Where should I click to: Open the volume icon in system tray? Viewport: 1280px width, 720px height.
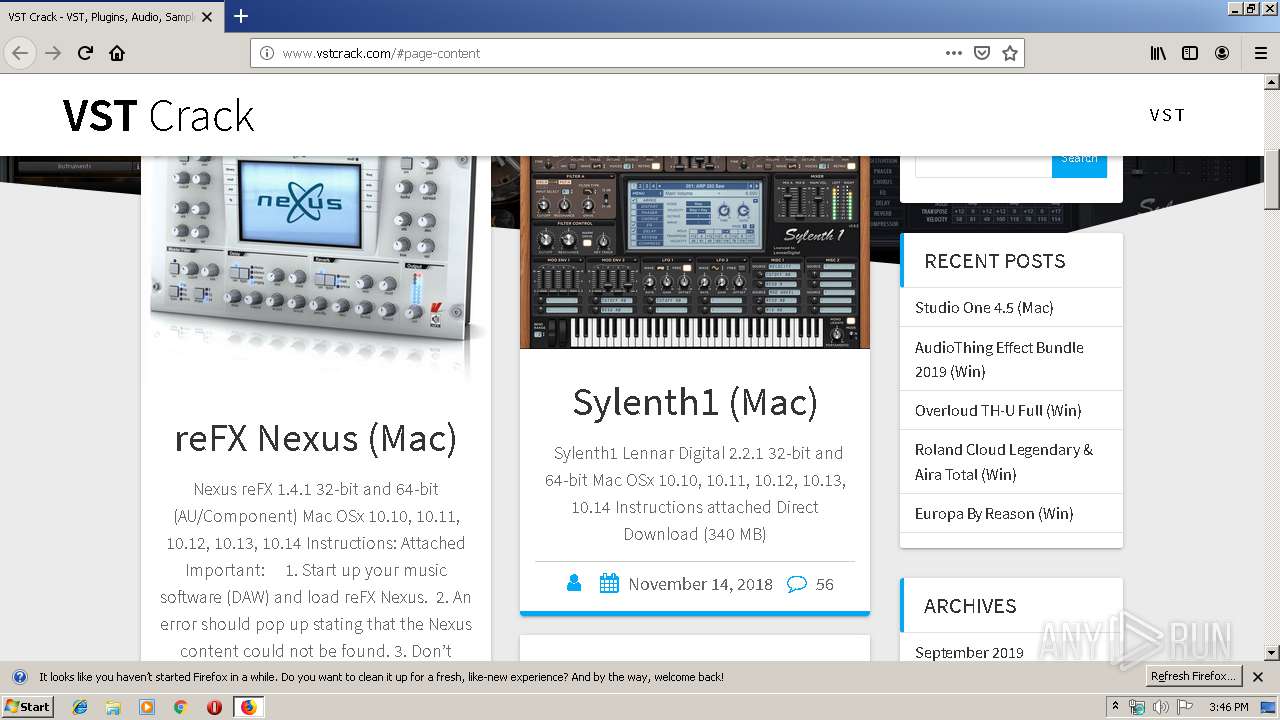[1161, 707]
